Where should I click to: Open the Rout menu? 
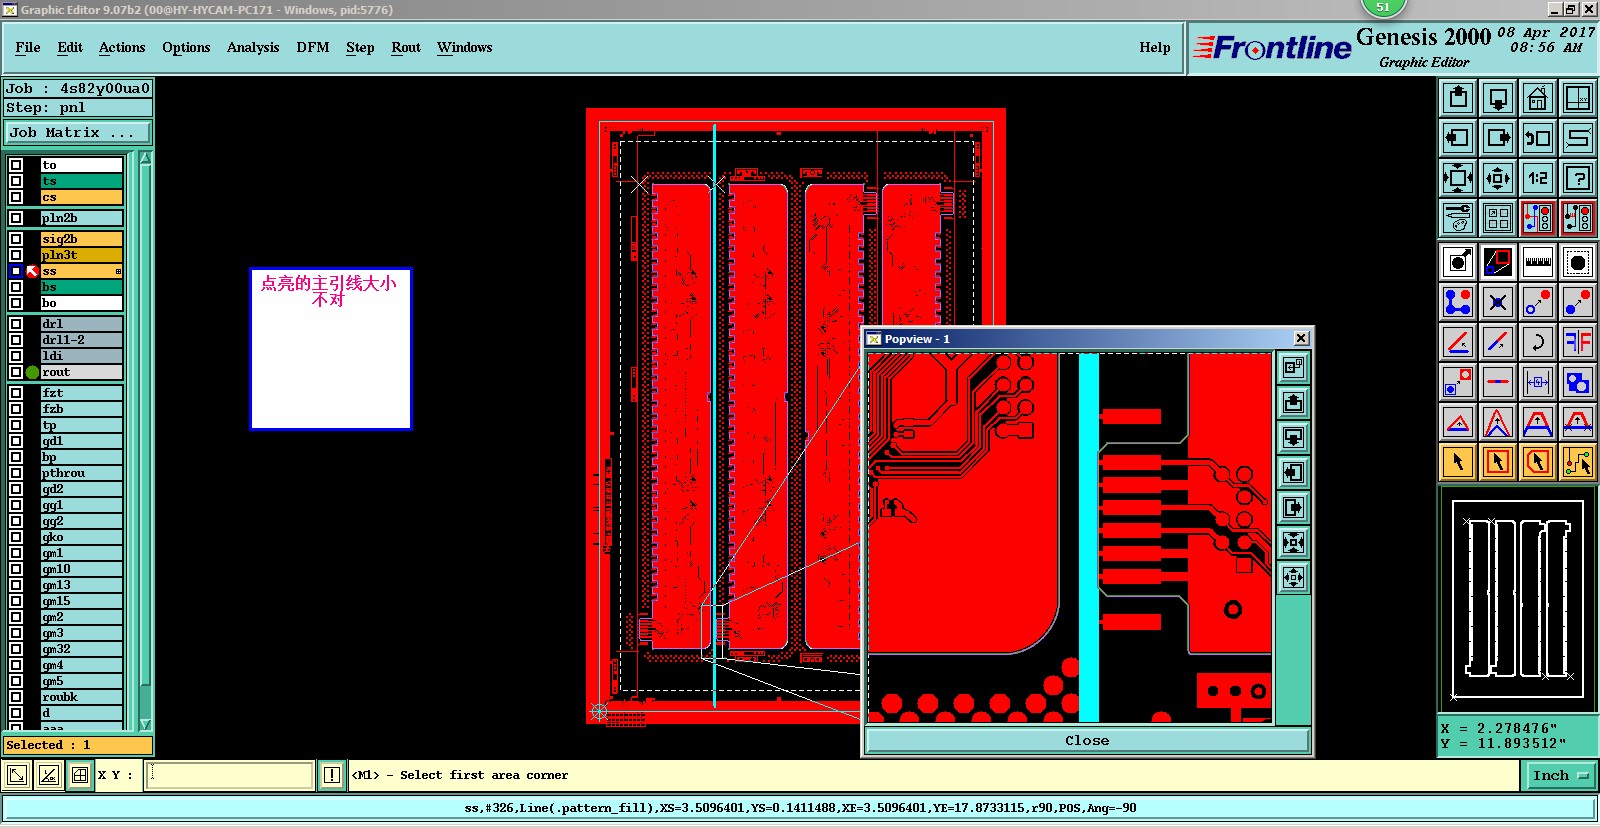tap(406, 48)
